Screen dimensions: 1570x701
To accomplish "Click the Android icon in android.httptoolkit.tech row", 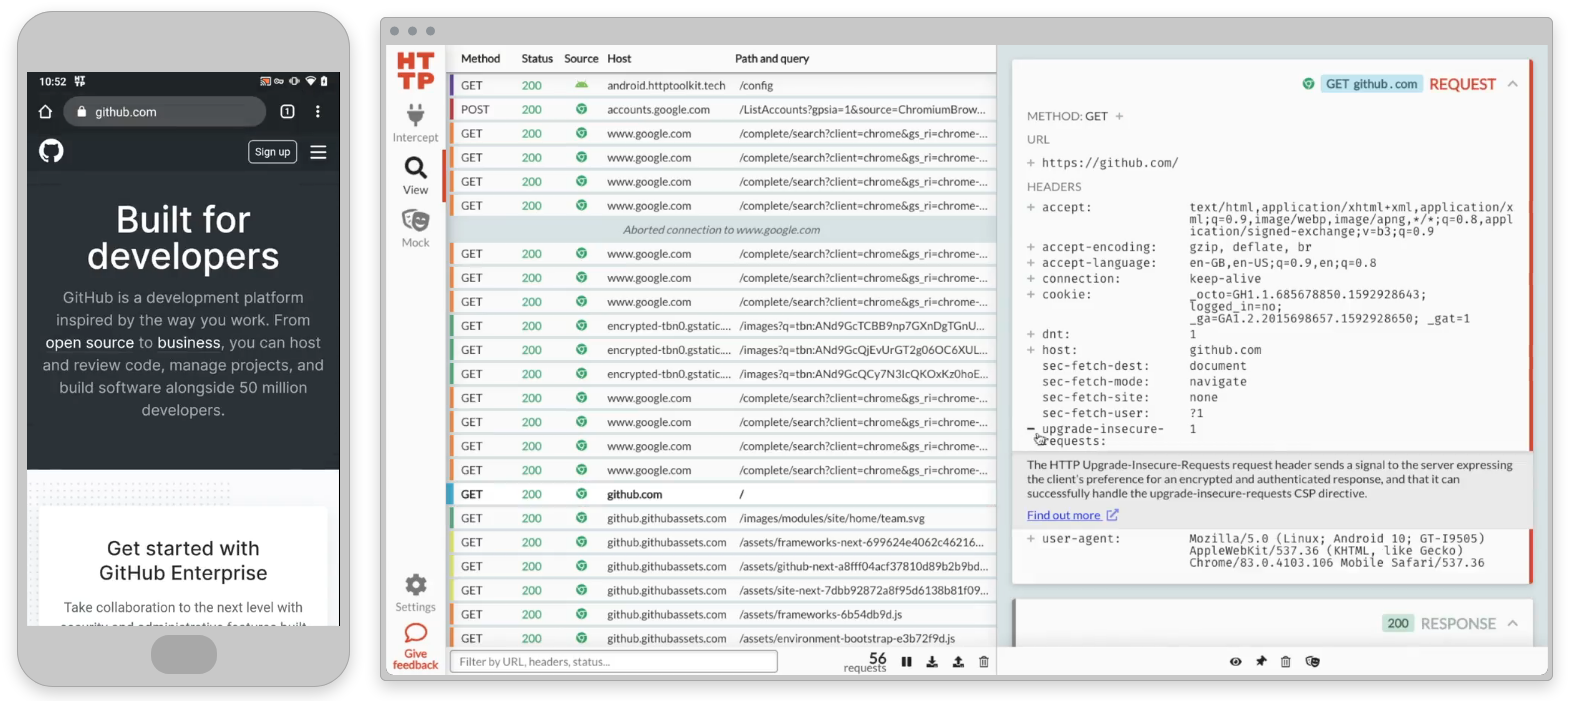I will (581, 85).
